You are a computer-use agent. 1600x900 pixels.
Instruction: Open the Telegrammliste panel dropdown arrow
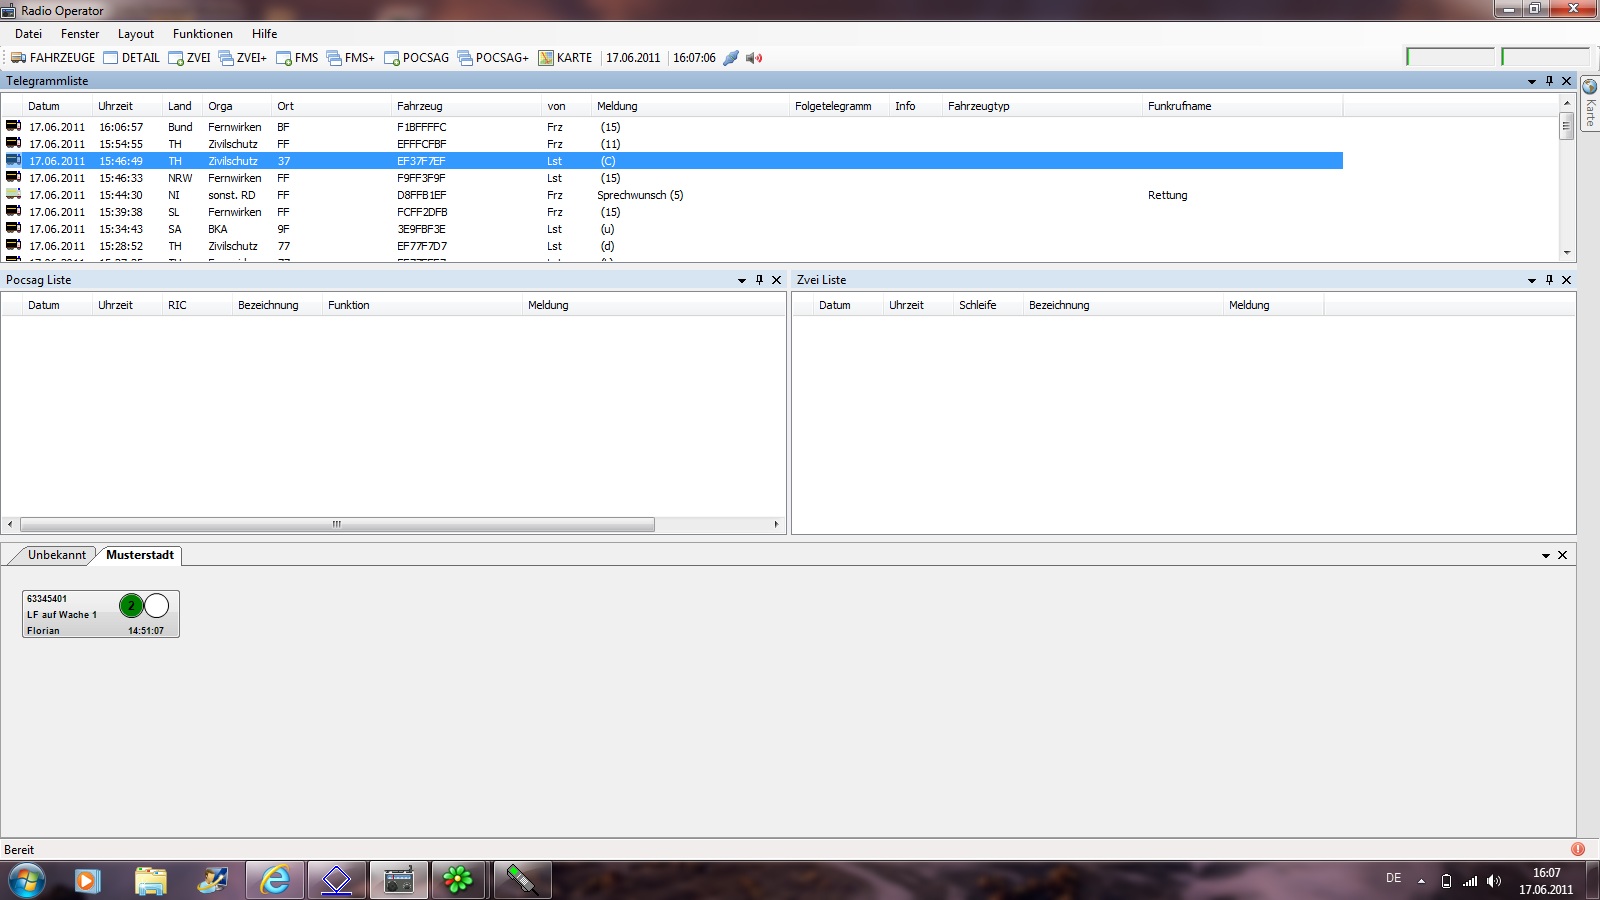1532,81
